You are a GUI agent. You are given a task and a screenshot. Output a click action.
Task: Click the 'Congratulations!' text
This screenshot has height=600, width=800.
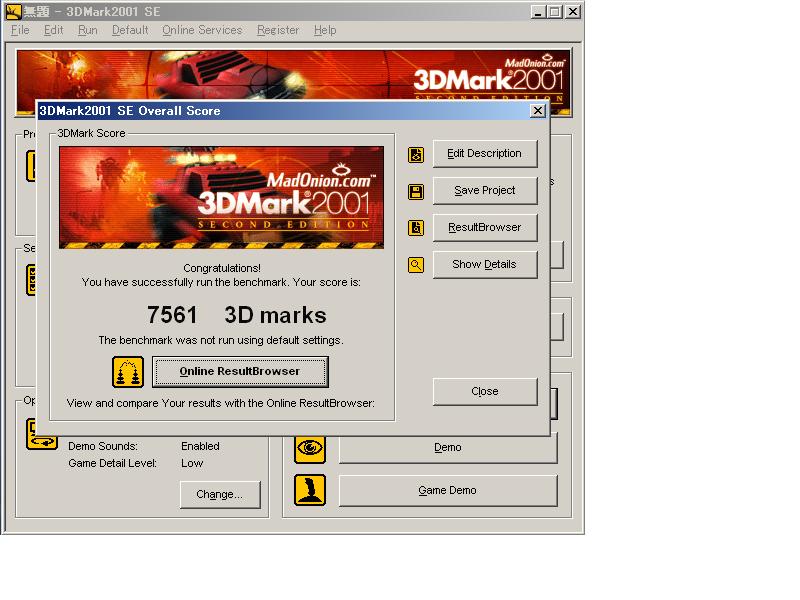click(222, 268)
